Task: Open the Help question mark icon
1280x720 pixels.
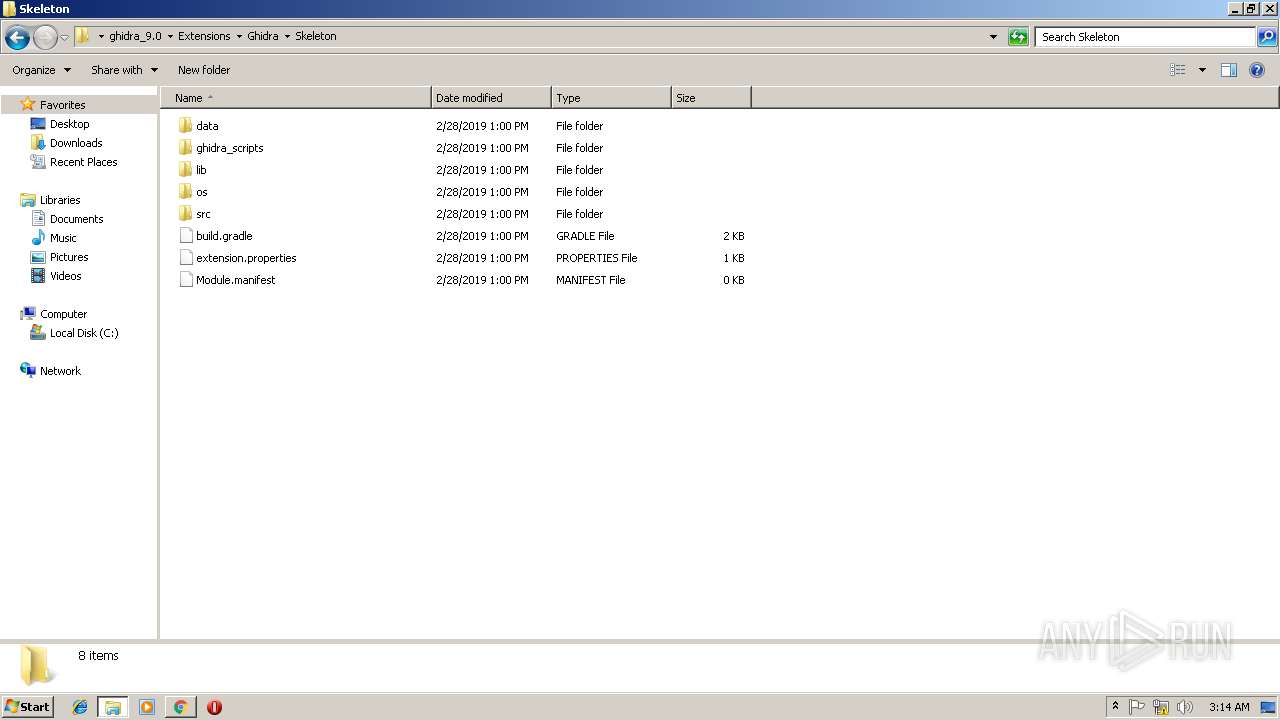Action: point(1257,70)
